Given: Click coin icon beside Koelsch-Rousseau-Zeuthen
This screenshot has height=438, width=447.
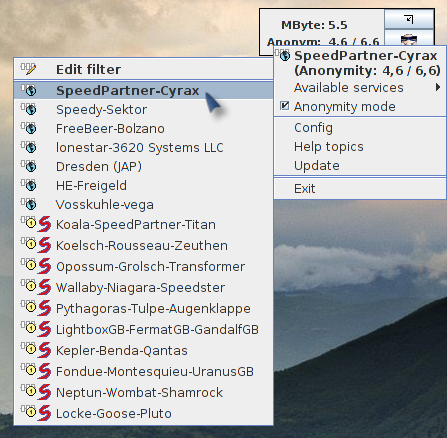Looking at the screenshot, I should 30,244.
